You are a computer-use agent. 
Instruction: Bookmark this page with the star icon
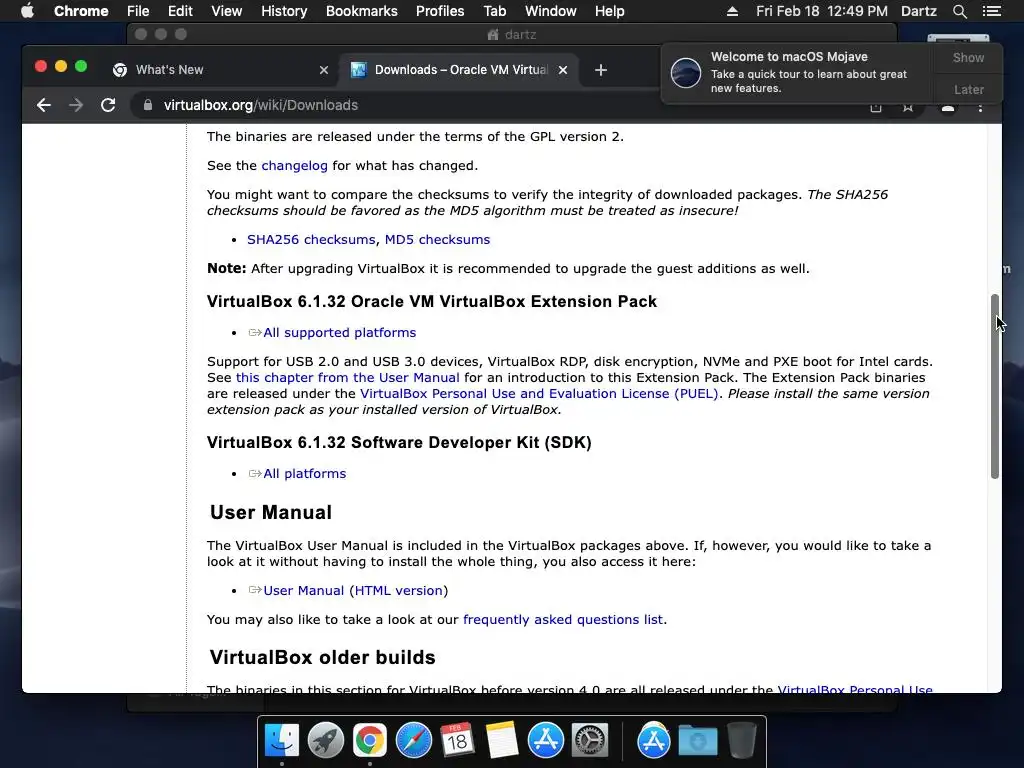coord(908,107)
